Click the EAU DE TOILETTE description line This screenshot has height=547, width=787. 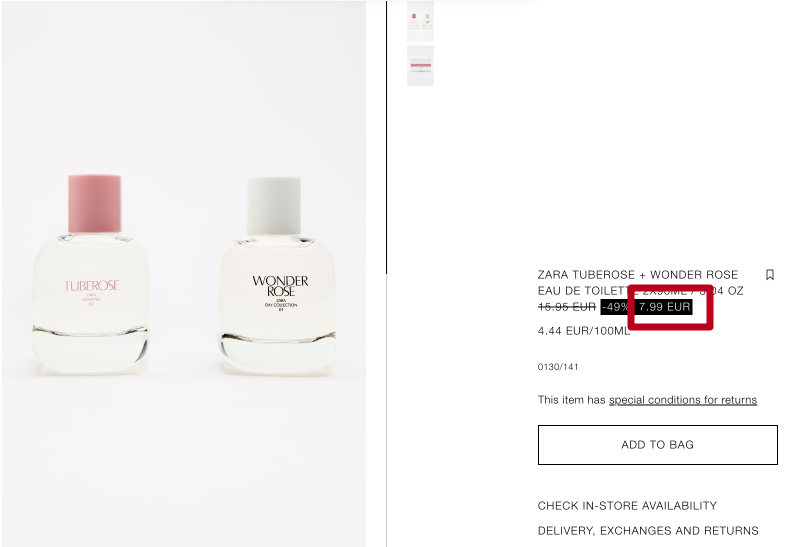pos(640,291)
